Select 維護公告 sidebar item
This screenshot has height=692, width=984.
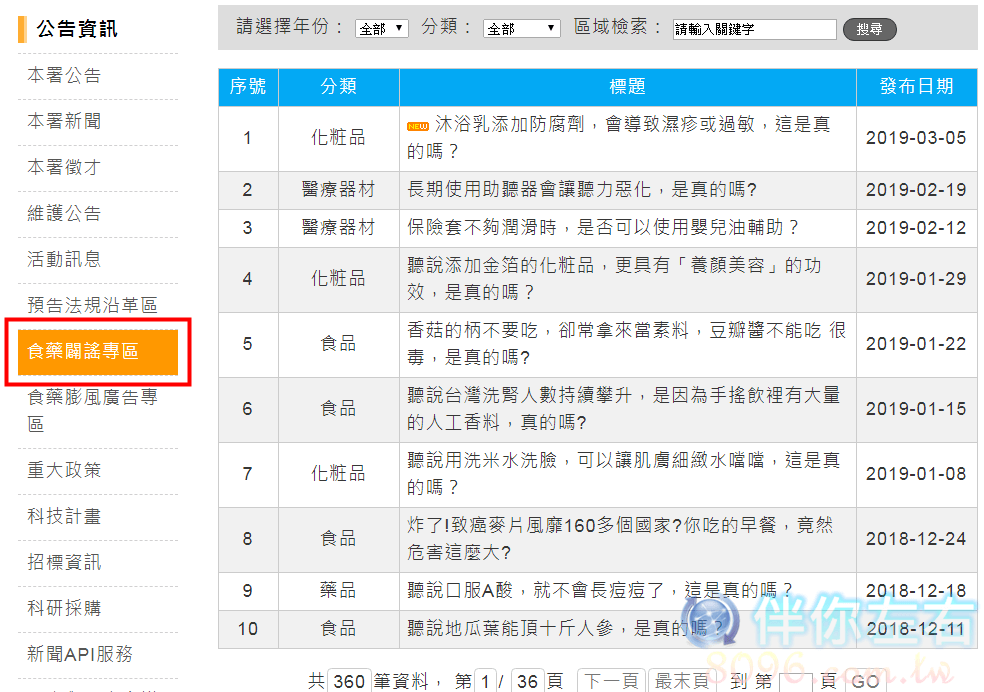(64, 213)
